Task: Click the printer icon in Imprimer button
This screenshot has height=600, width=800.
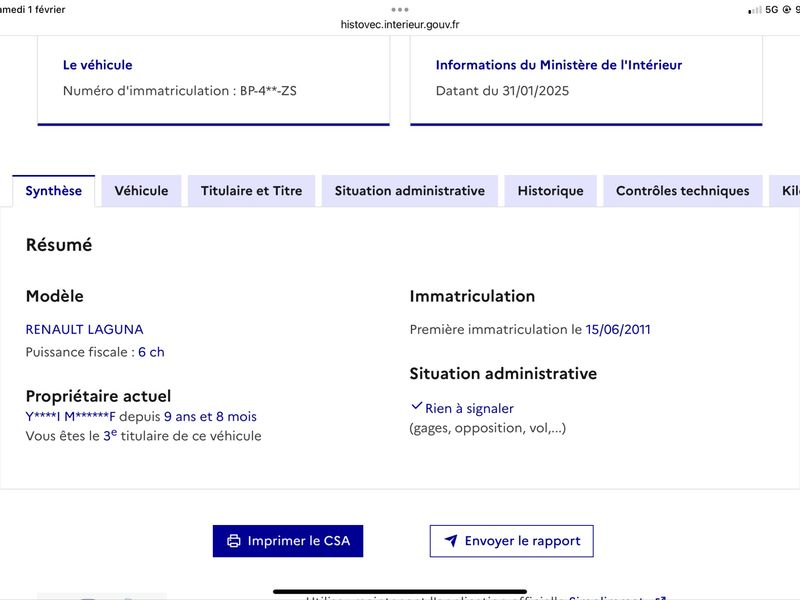Action: click(x=234, y=541)
